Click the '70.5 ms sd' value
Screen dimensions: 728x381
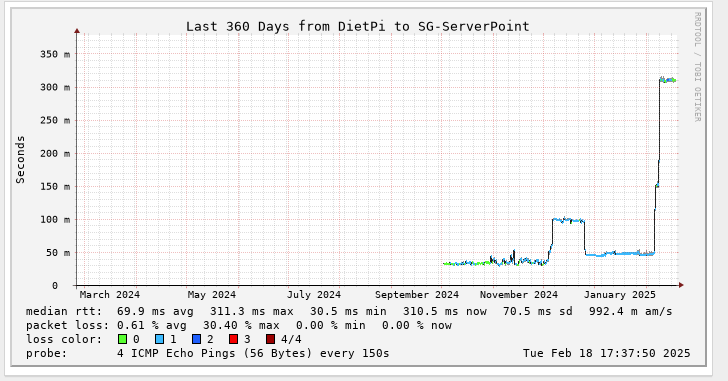(538, 311)
